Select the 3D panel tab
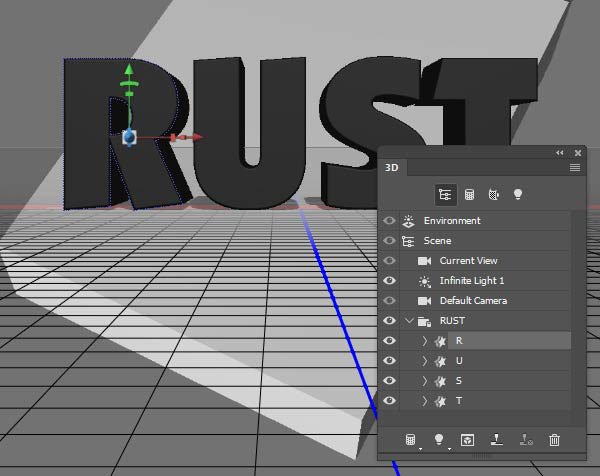This screenshot has height=476, width=600. point(392,168)
